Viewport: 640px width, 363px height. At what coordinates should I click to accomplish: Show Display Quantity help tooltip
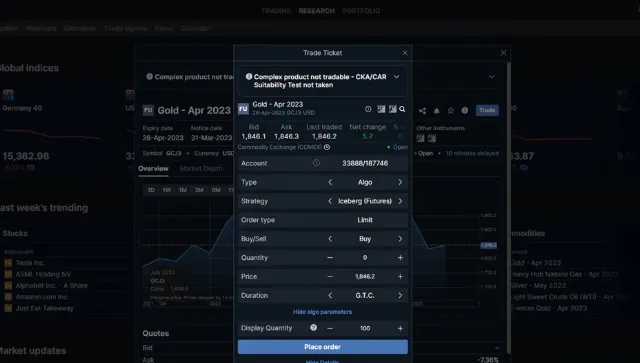313,327
